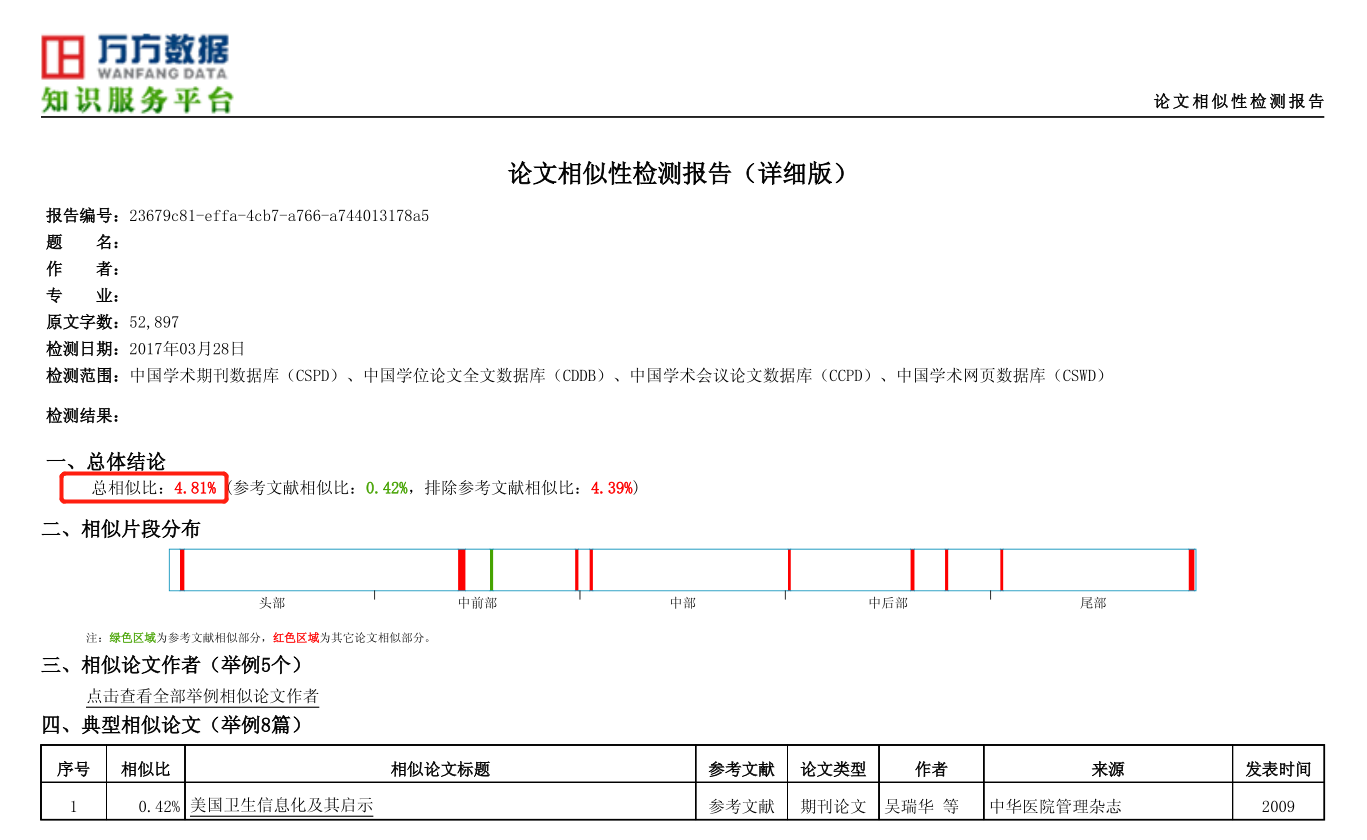Click the highlighted 总相似比 4.81% box
Viewport: 1367px width, 840px height.
(145, 488)
